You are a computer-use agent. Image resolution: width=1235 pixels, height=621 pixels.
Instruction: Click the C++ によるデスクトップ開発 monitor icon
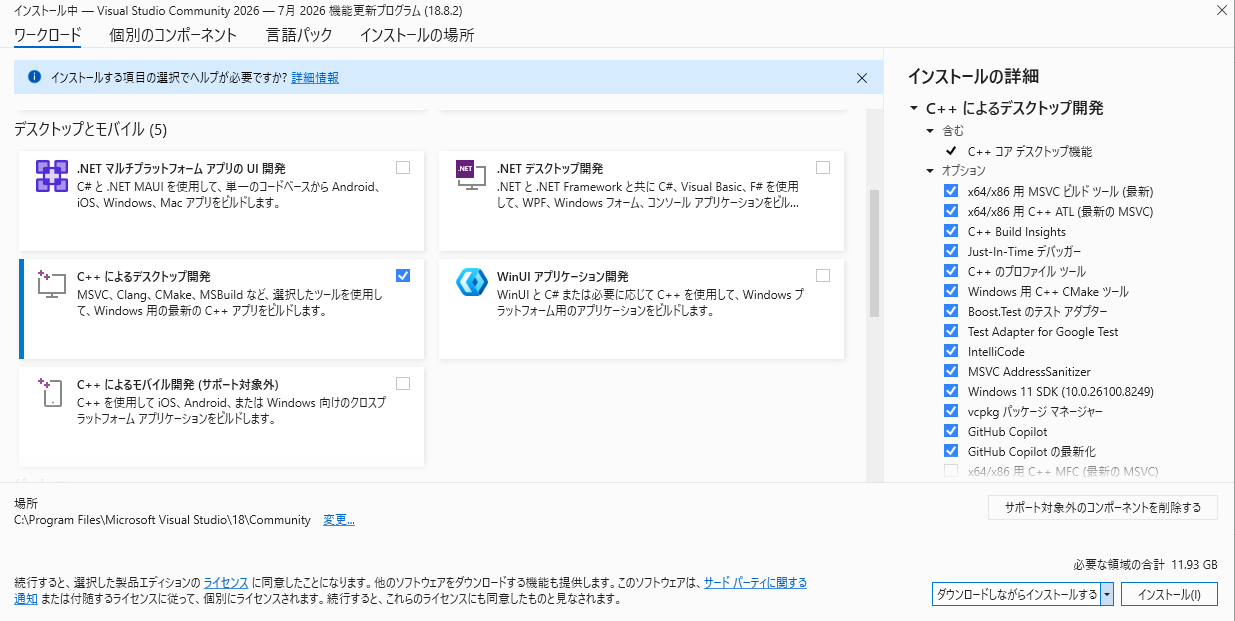52,284
